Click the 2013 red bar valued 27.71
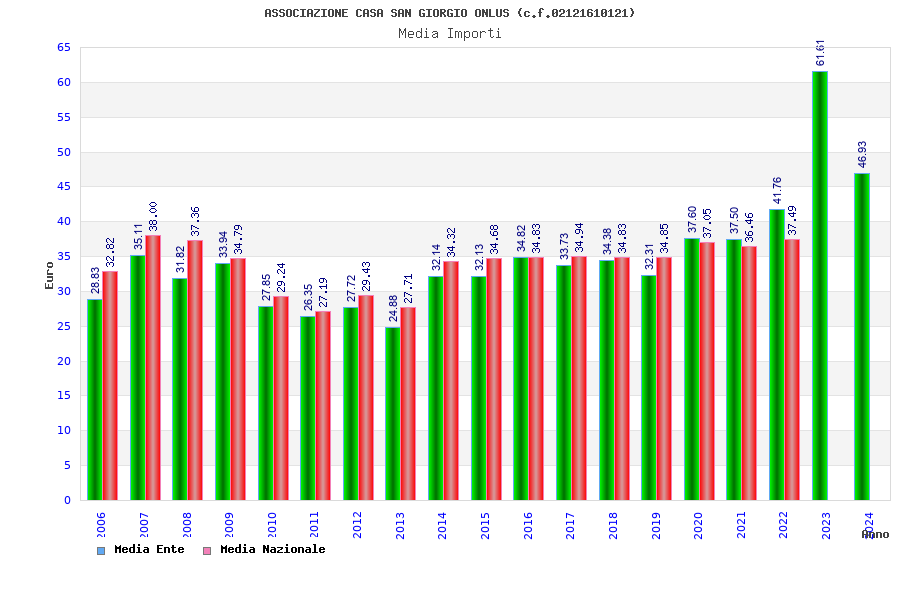 (408, 404)
